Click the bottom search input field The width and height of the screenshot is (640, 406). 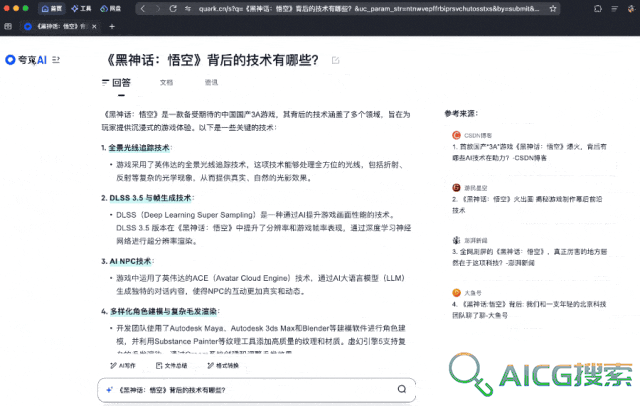[256, 390]
